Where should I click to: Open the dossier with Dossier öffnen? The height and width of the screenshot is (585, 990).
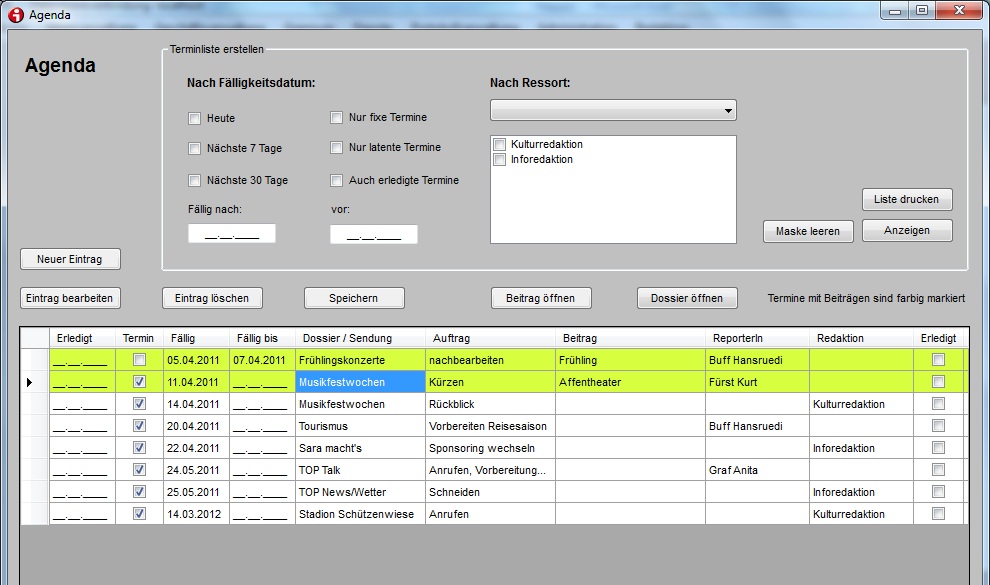click(x=687, y=298)
